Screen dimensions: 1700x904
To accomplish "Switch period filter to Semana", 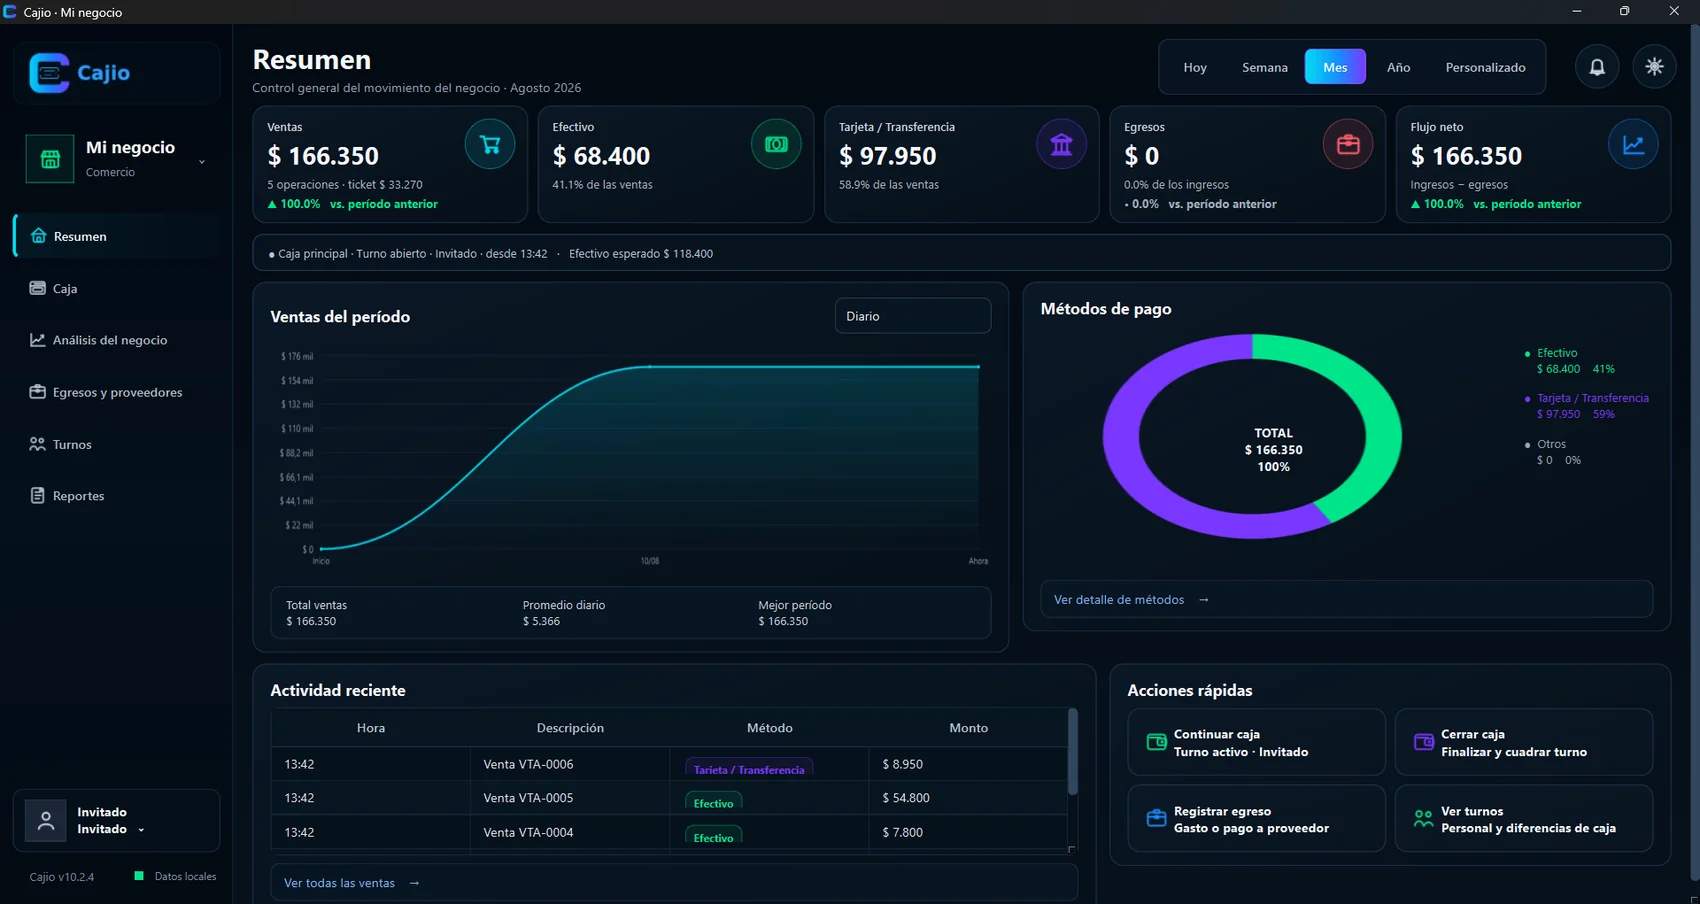I will tap(1264, 67).
